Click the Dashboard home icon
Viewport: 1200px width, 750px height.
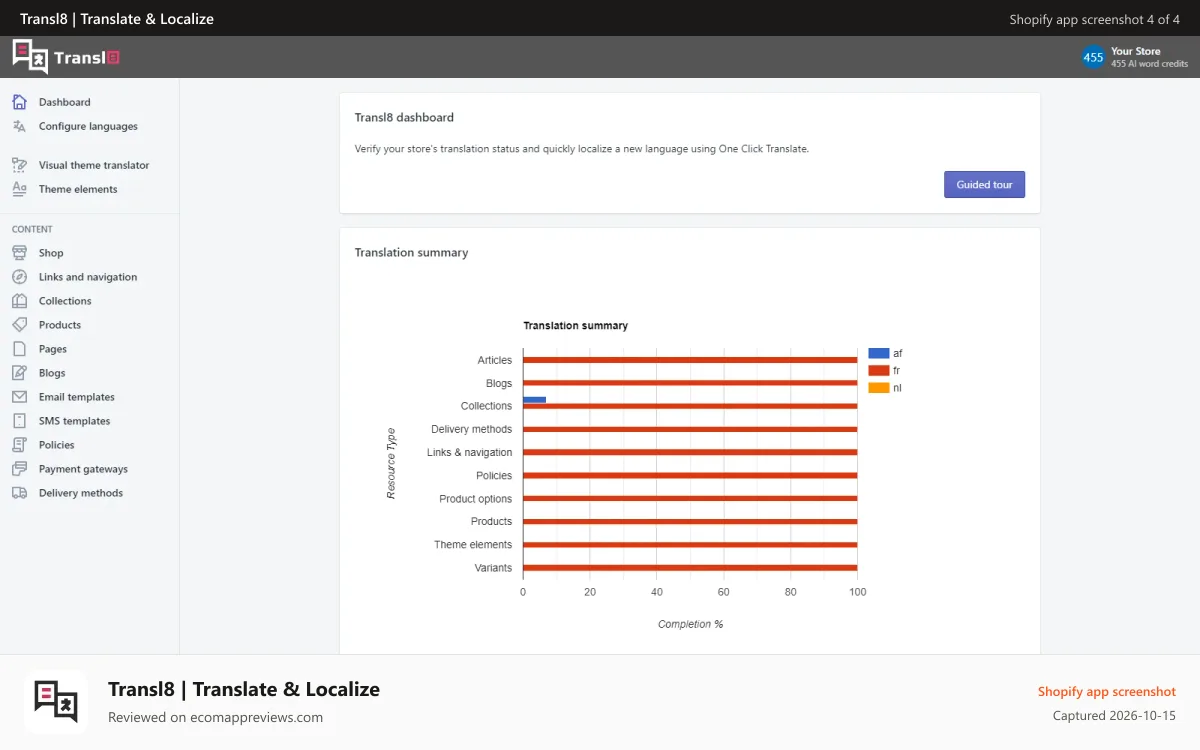point(19,102)
